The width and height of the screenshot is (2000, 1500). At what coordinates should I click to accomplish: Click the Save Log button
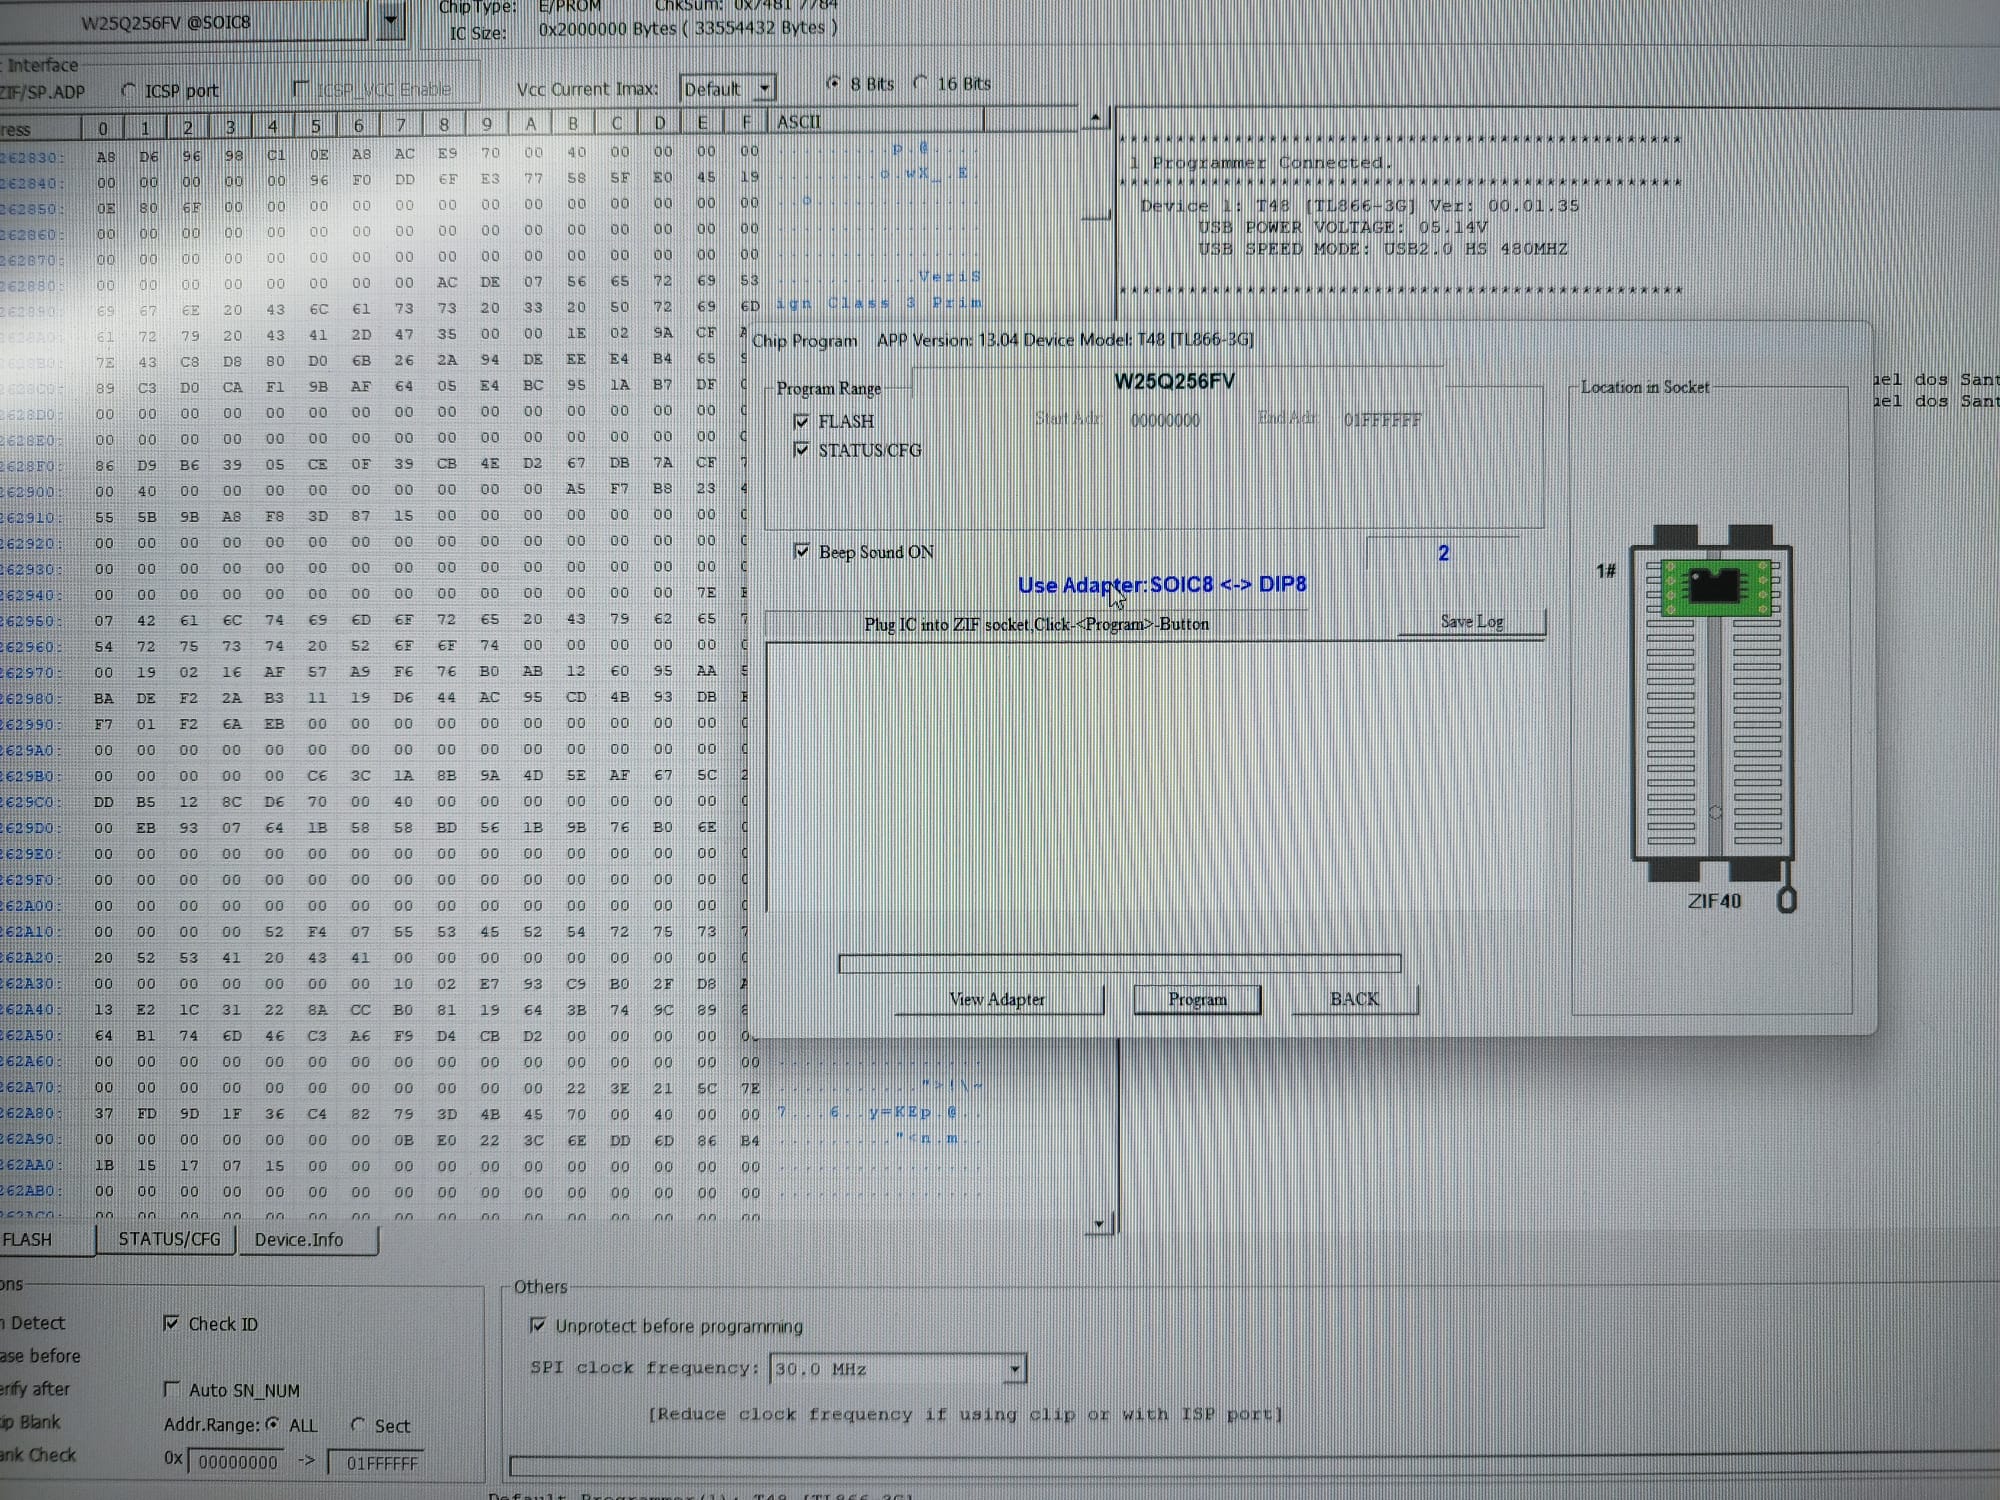1471,622
